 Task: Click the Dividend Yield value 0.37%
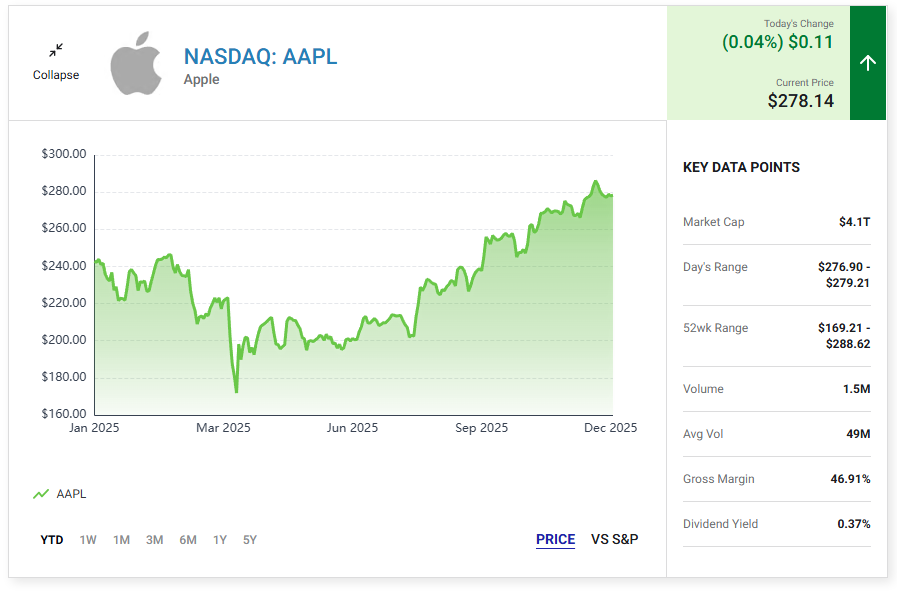point(854,524)
